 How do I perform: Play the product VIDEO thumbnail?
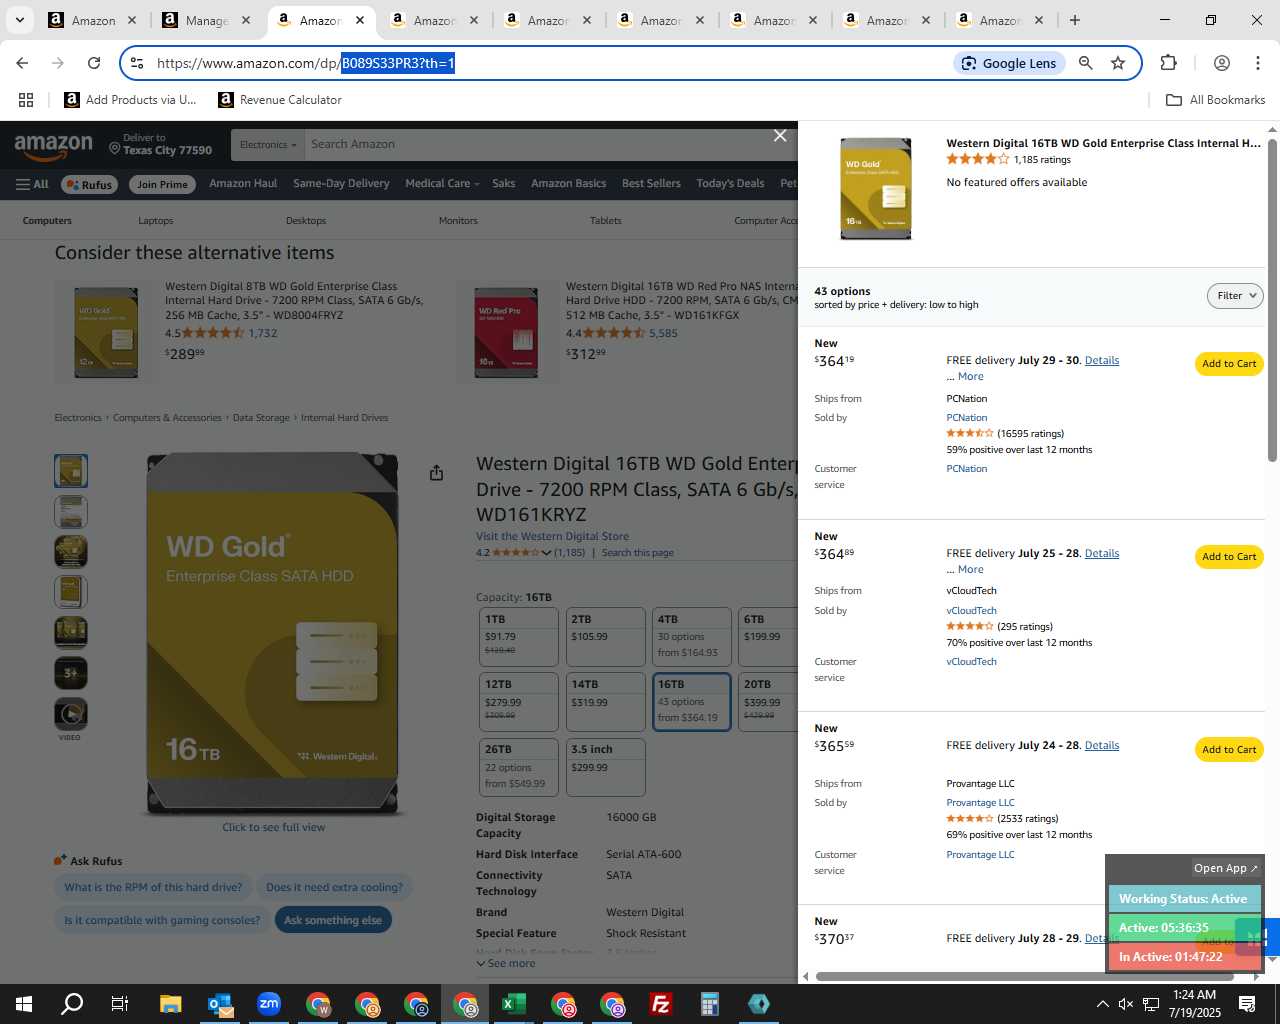click(71, 714)
